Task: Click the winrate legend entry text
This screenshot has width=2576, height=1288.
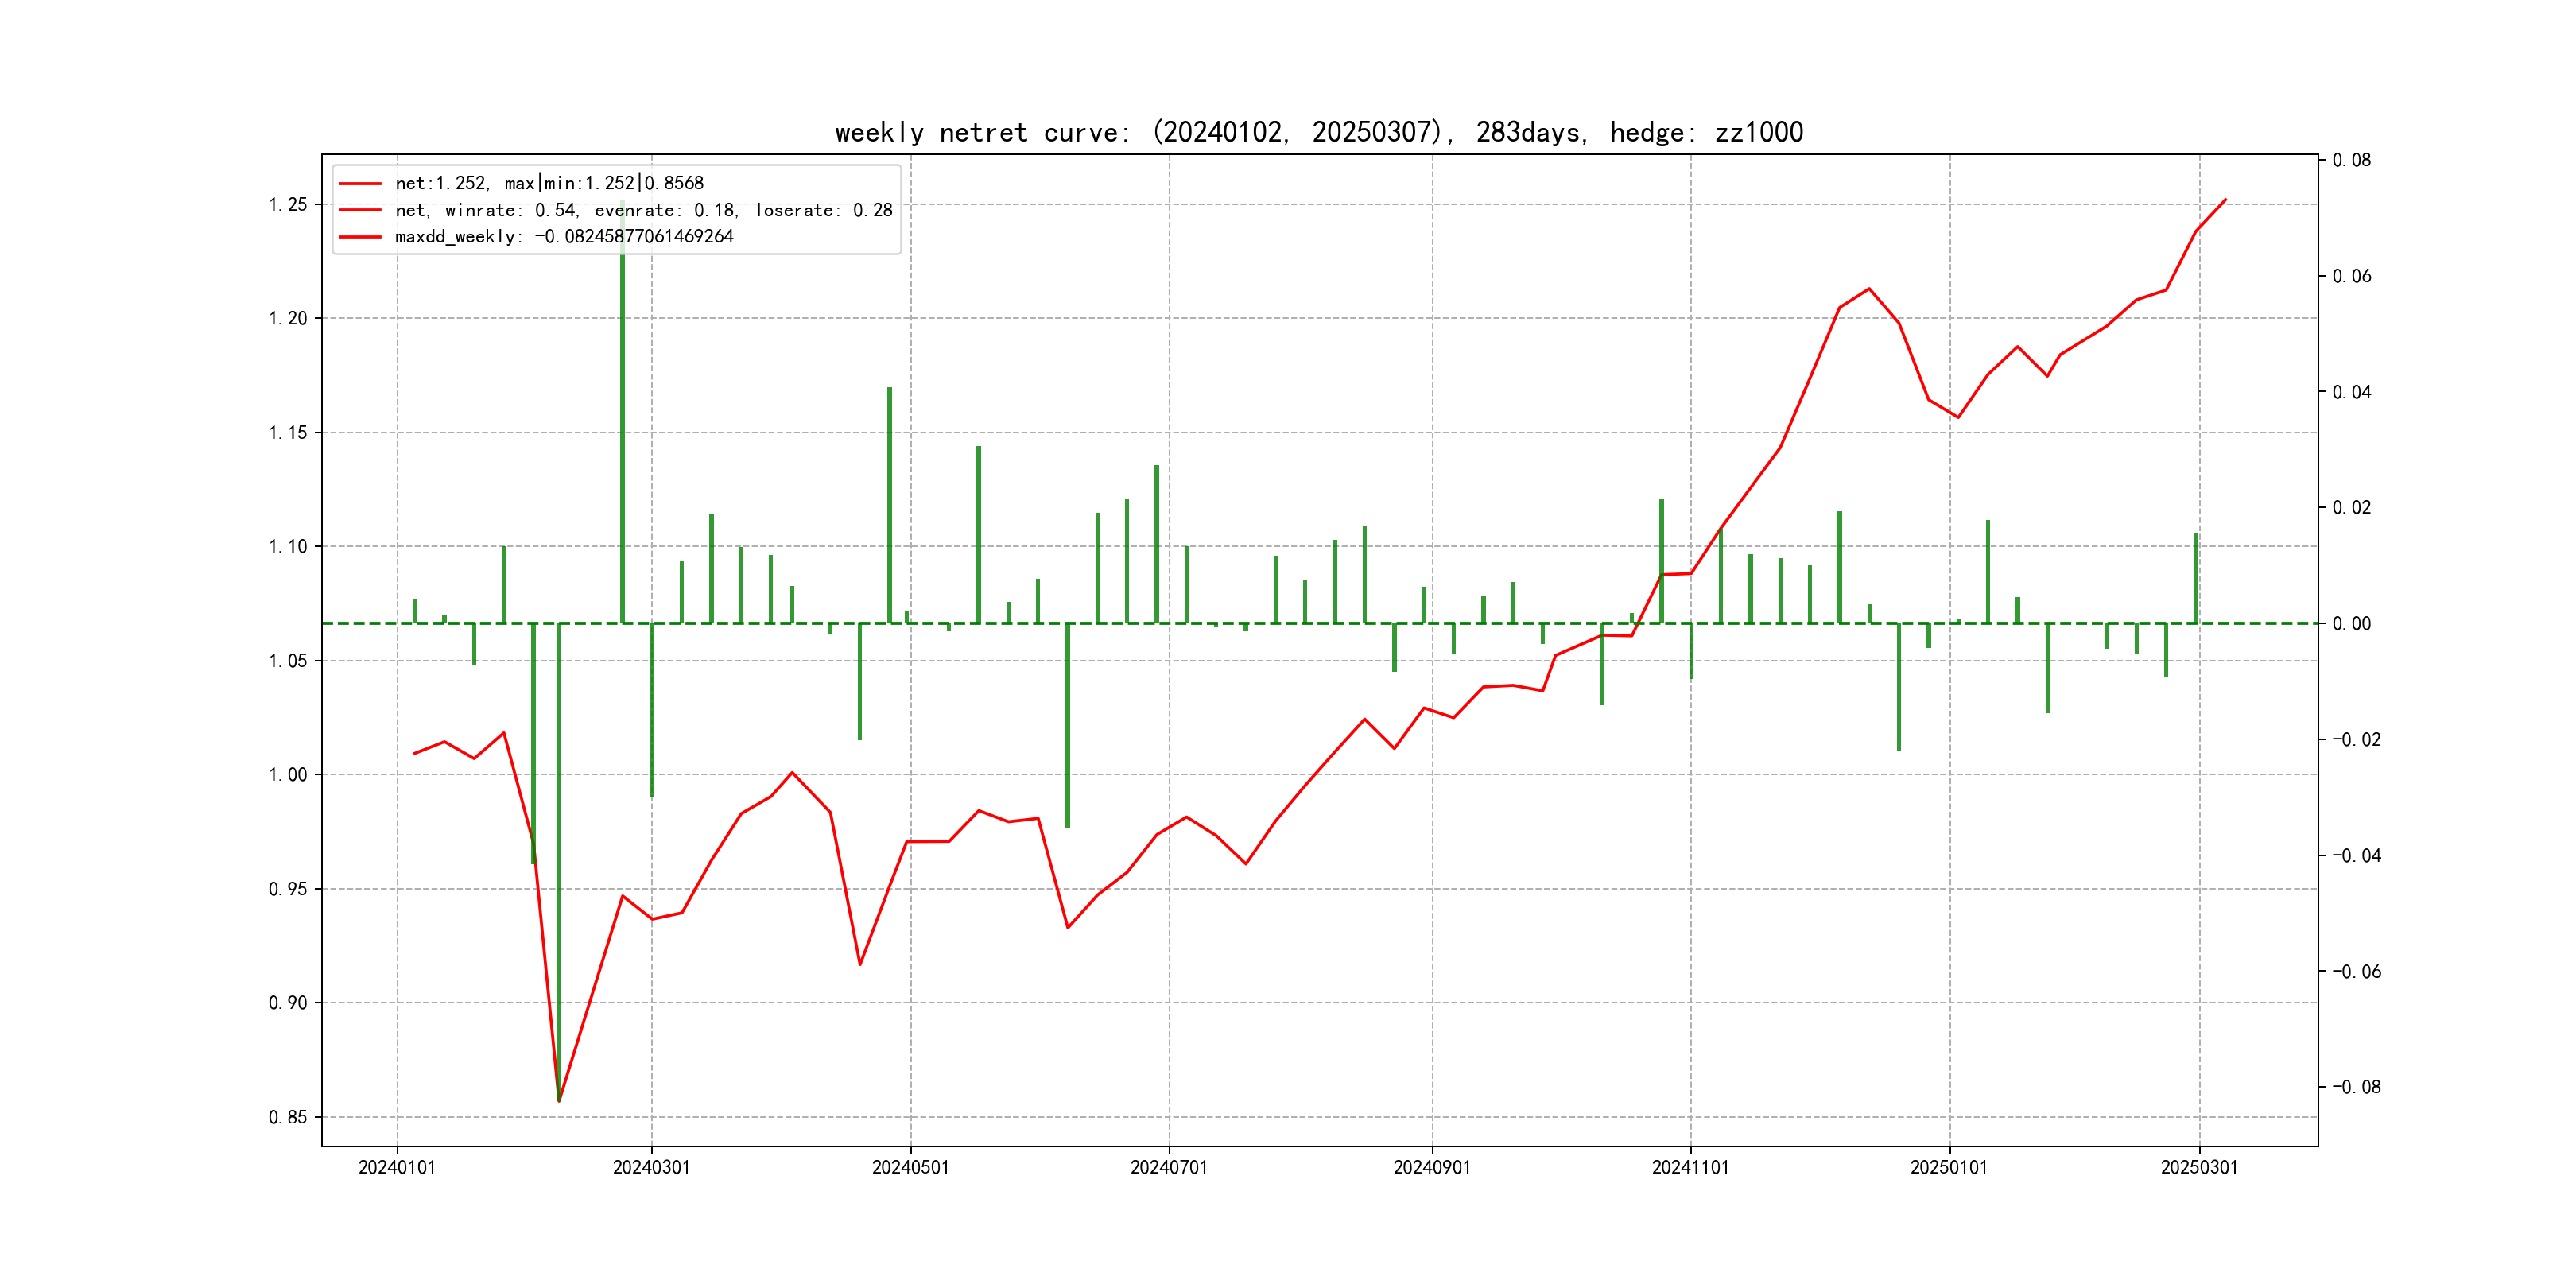Action: coord(643,210)
